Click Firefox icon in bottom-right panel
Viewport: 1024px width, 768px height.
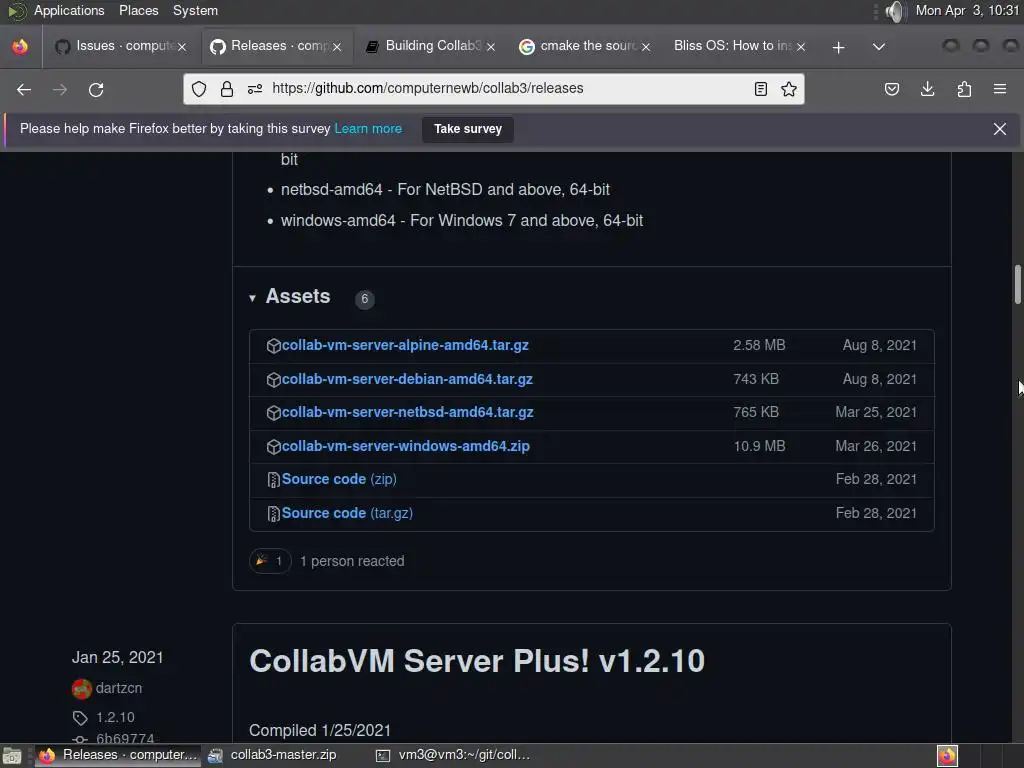pyautogui.click(x=948, y=756)
